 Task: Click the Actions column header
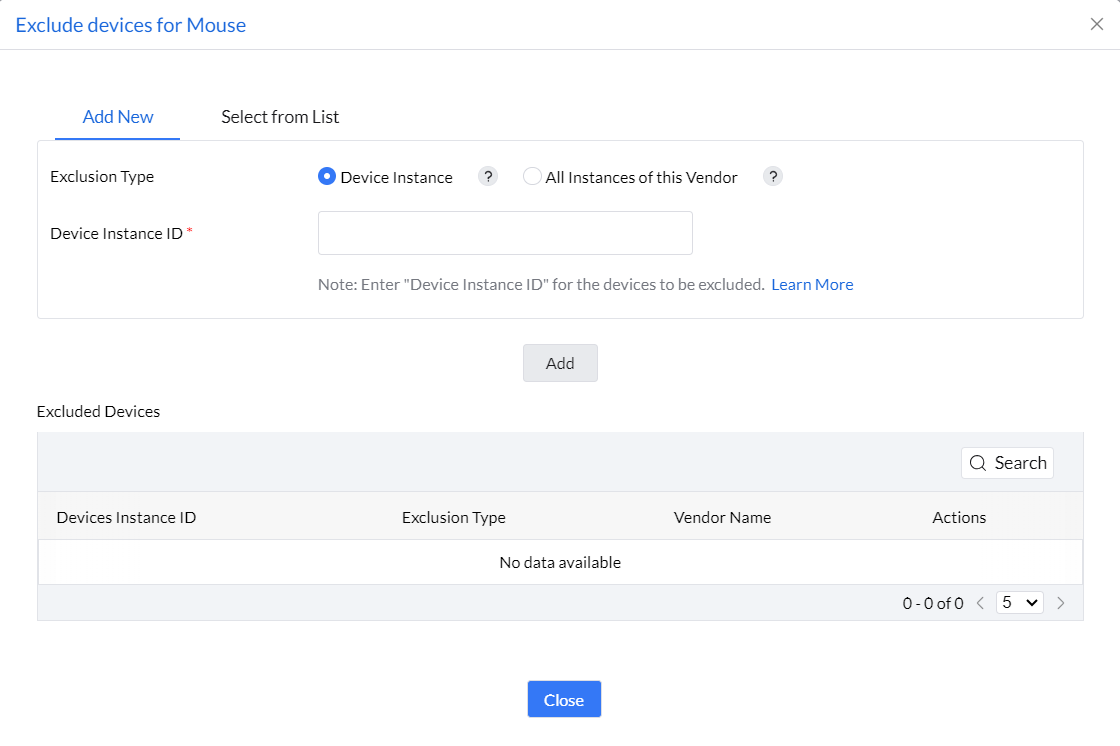(x=959, y=517)
